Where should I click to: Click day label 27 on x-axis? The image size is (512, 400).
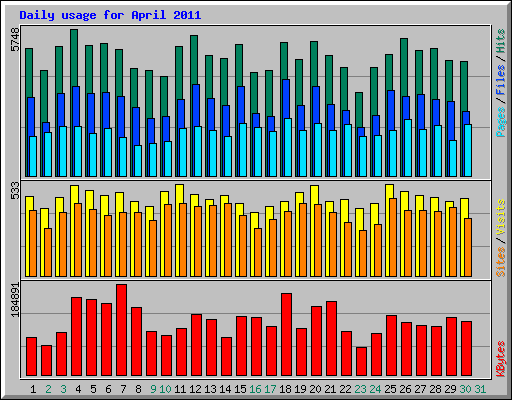tap(420, 389)
